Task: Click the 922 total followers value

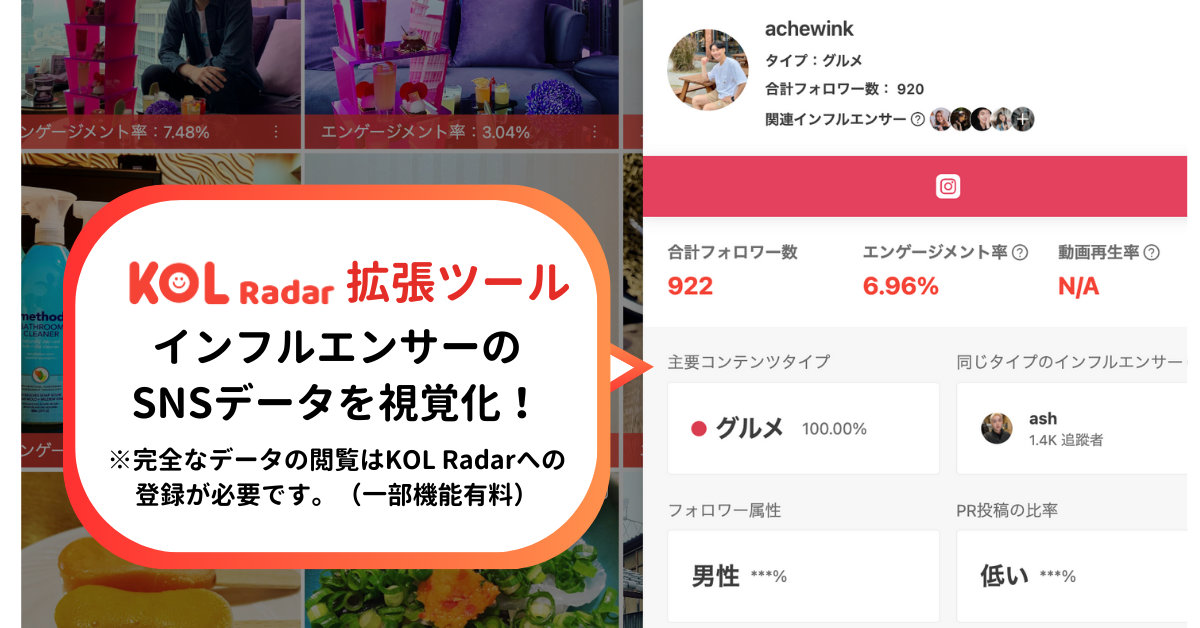Action: coord(690,287)
